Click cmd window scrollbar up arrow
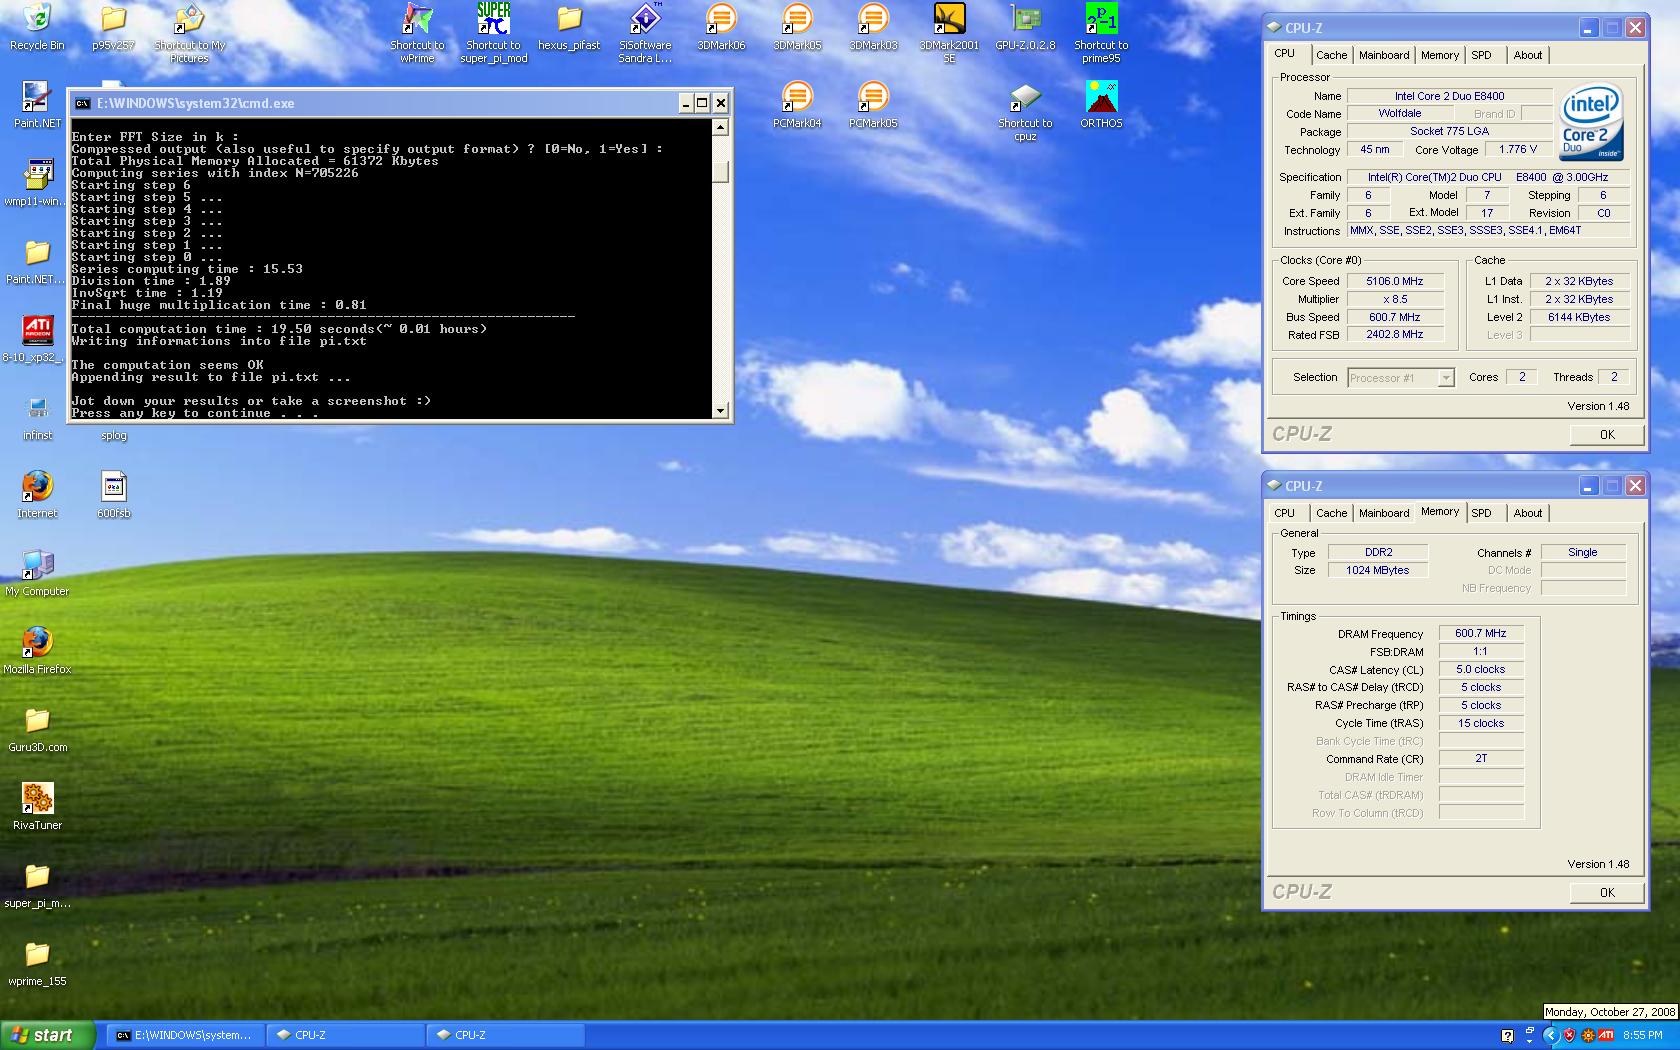1680x1050 pixels. click(720, 127)
